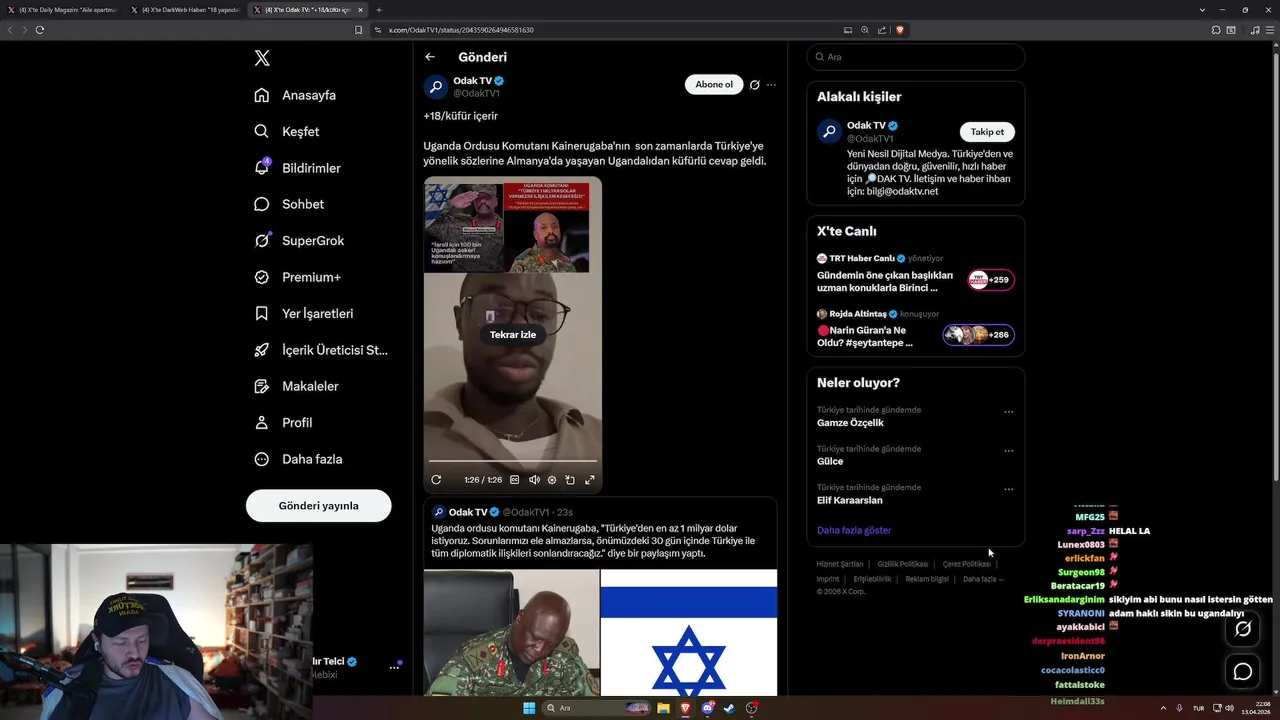
Task: Open Gizlilik Politikası footer link
Action: coord(903,564)
